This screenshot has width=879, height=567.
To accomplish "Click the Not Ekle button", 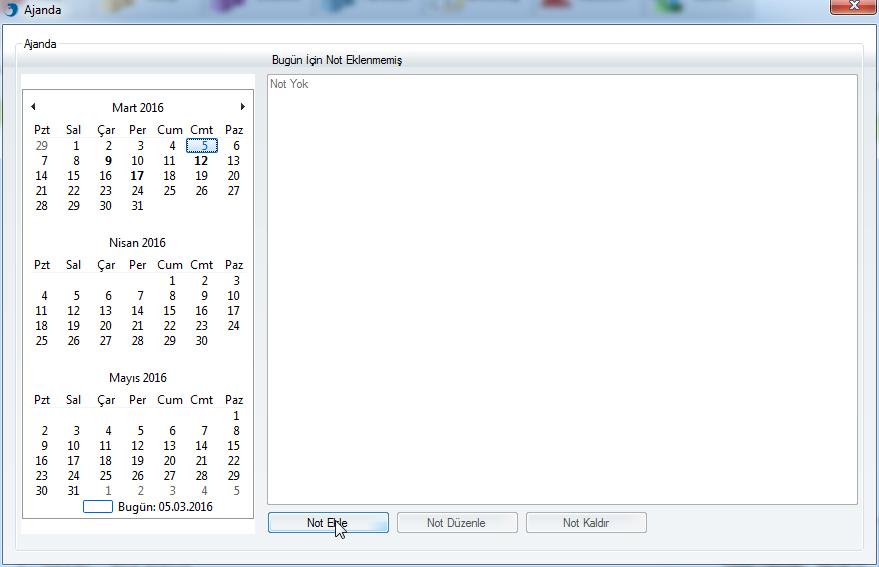I will click(328, 523).
